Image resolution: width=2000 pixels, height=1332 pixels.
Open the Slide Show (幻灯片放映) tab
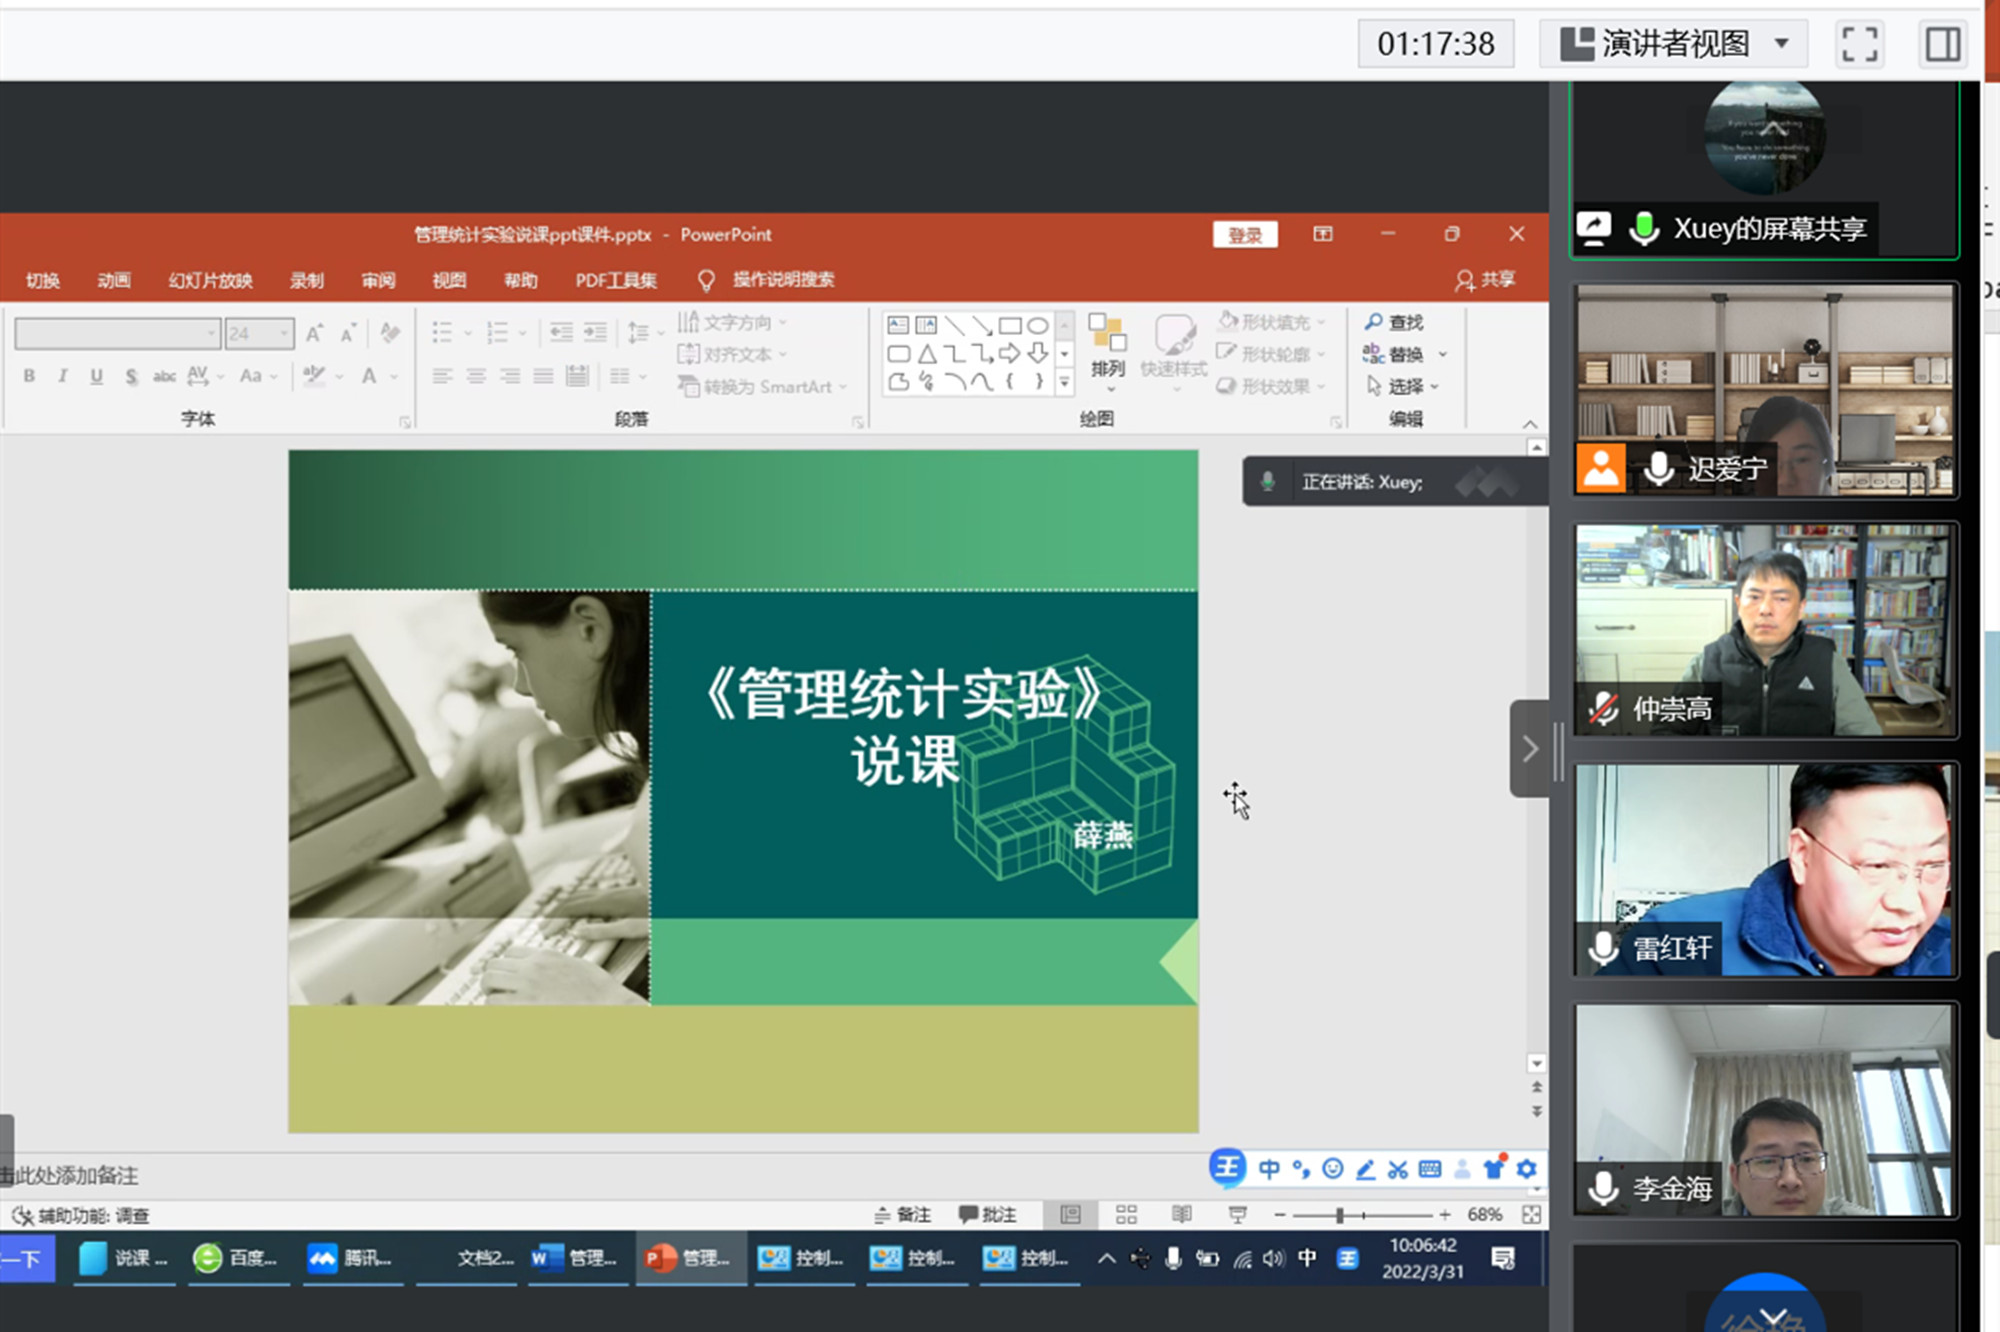click(x=210, y=280)
